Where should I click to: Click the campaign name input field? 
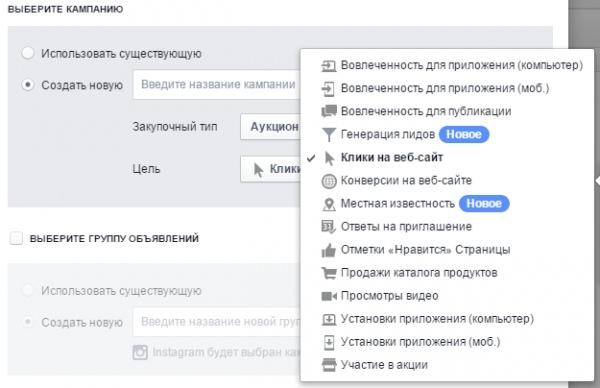(217, 85)
